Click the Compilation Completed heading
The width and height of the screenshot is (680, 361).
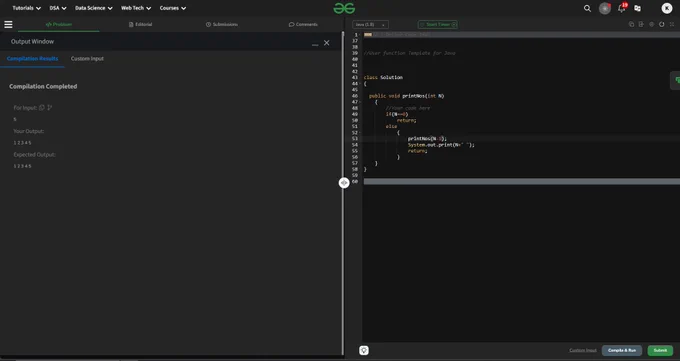(43, 86)
